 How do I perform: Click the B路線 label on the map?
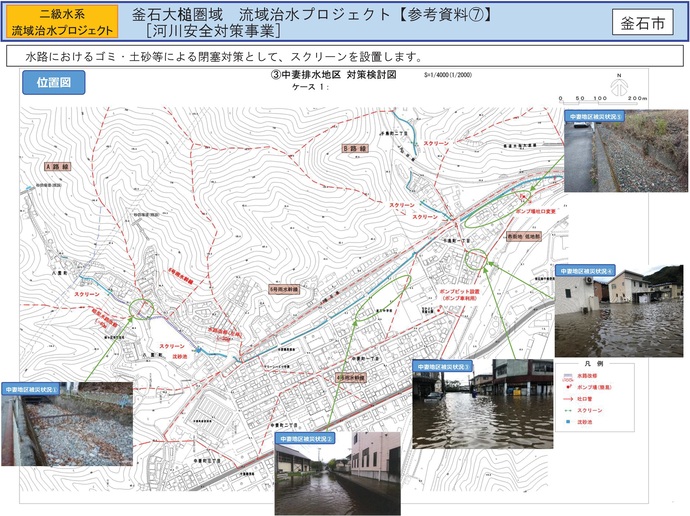[355, 147]
